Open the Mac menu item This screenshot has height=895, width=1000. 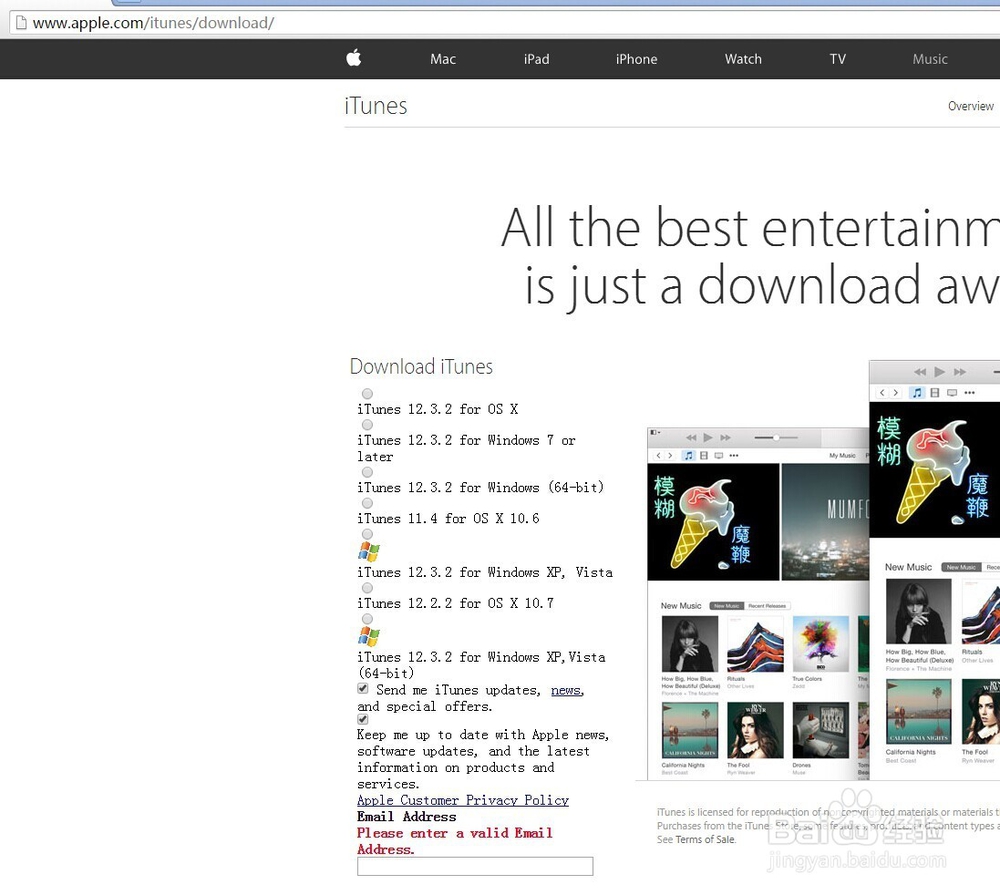click(x=443, y=59)
